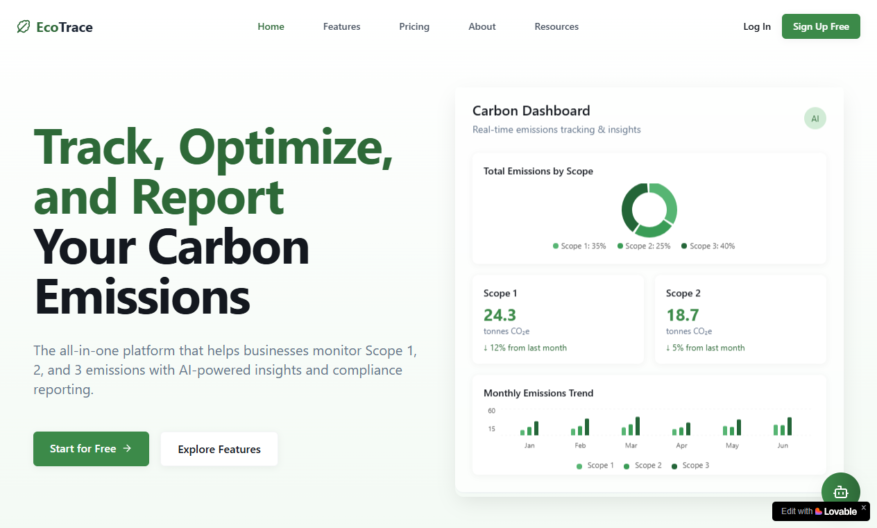Click the Real-time emissions tracking subtitle
This screenshot has width=877, height=528.
[x=557, y=129]
